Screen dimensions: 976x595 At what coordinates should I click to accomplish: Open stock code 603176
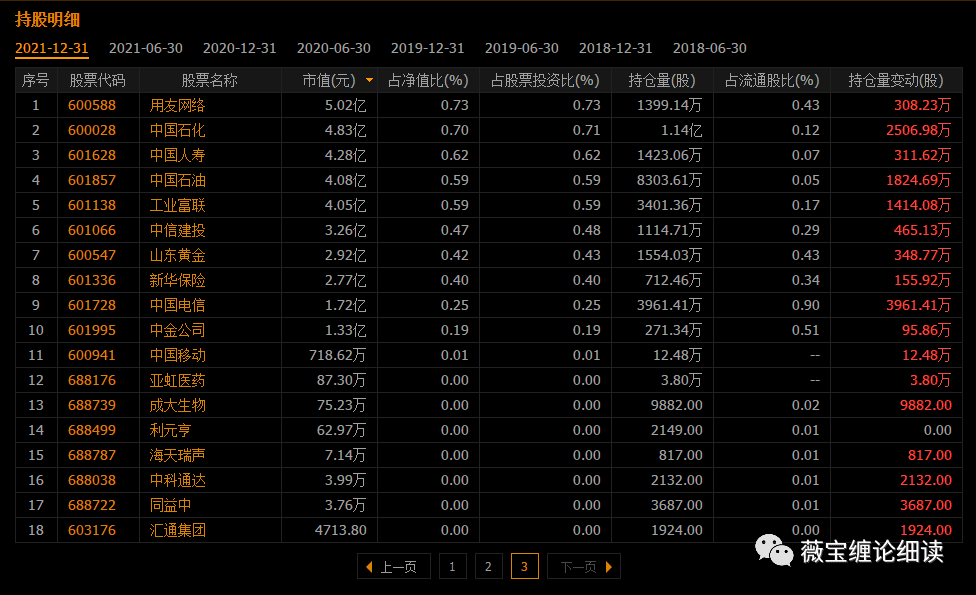click(x=92, y=530)
